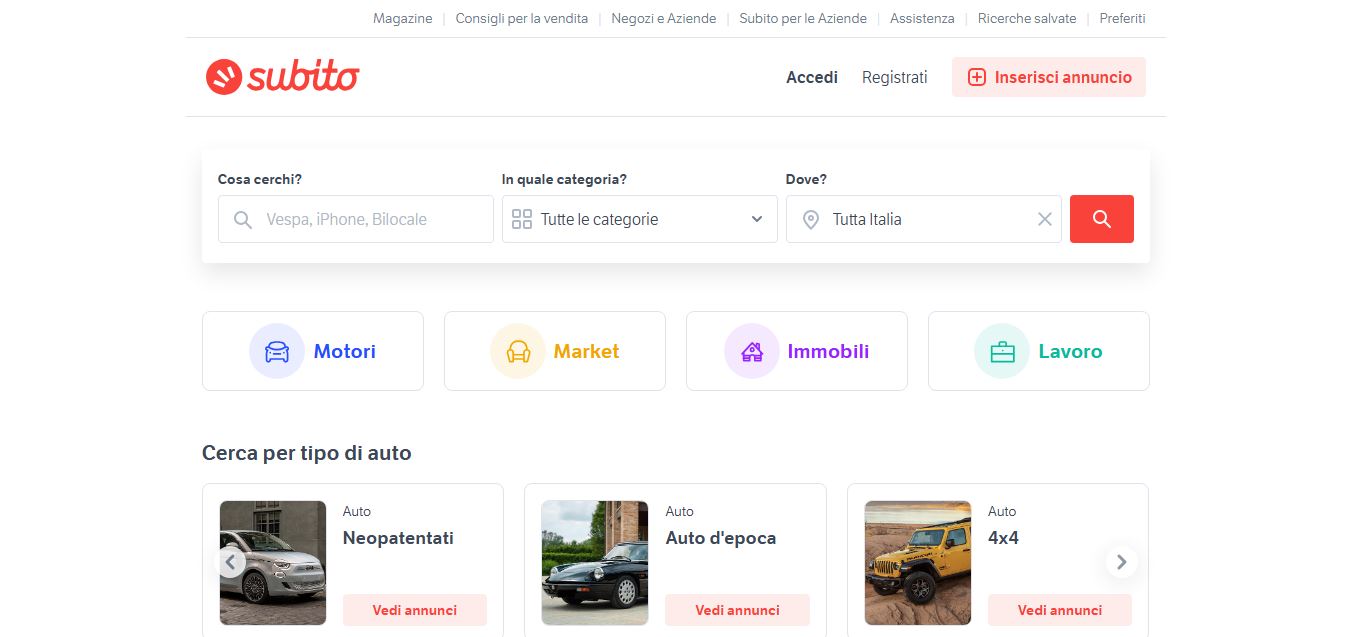Click the Accedi login link

811,77
